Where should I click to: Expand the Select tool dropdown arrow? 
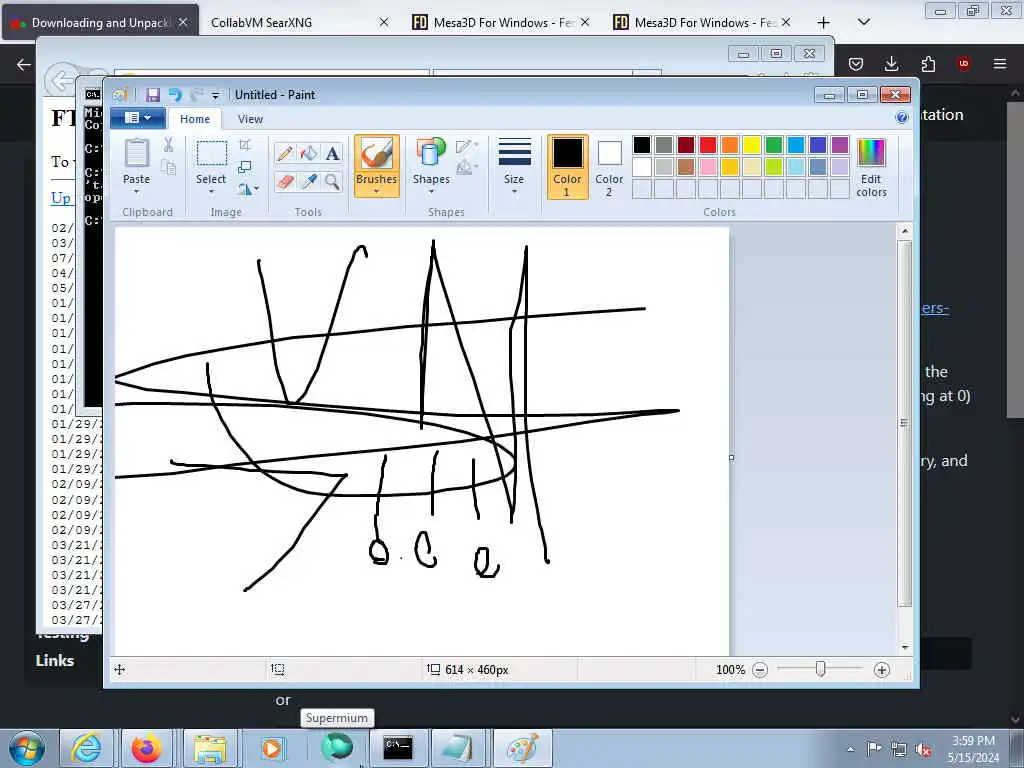(x=211, y=191)
